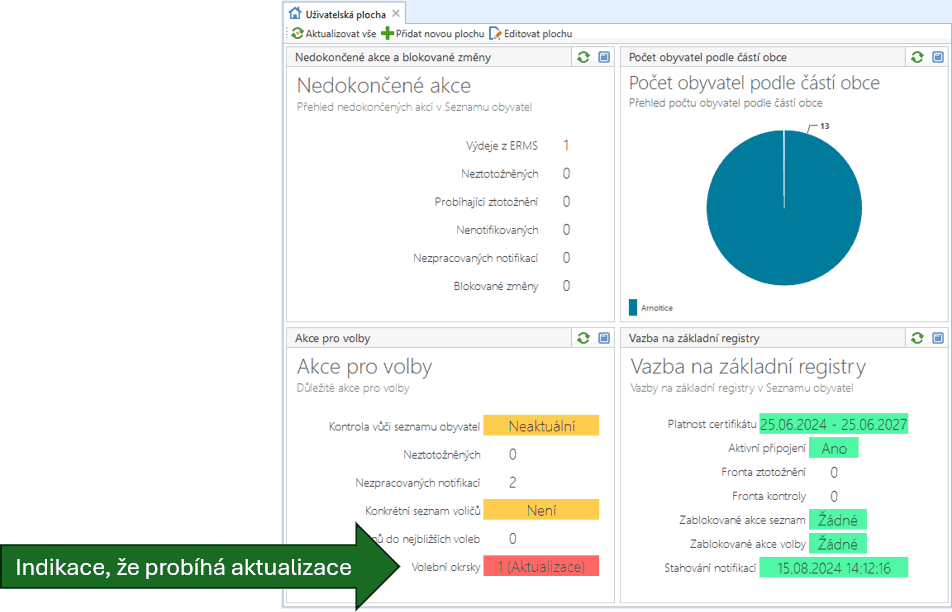The image size is (952, 612).
Task: Click blue square icon in Vazba na základní registry header
Action: point(938,338)
